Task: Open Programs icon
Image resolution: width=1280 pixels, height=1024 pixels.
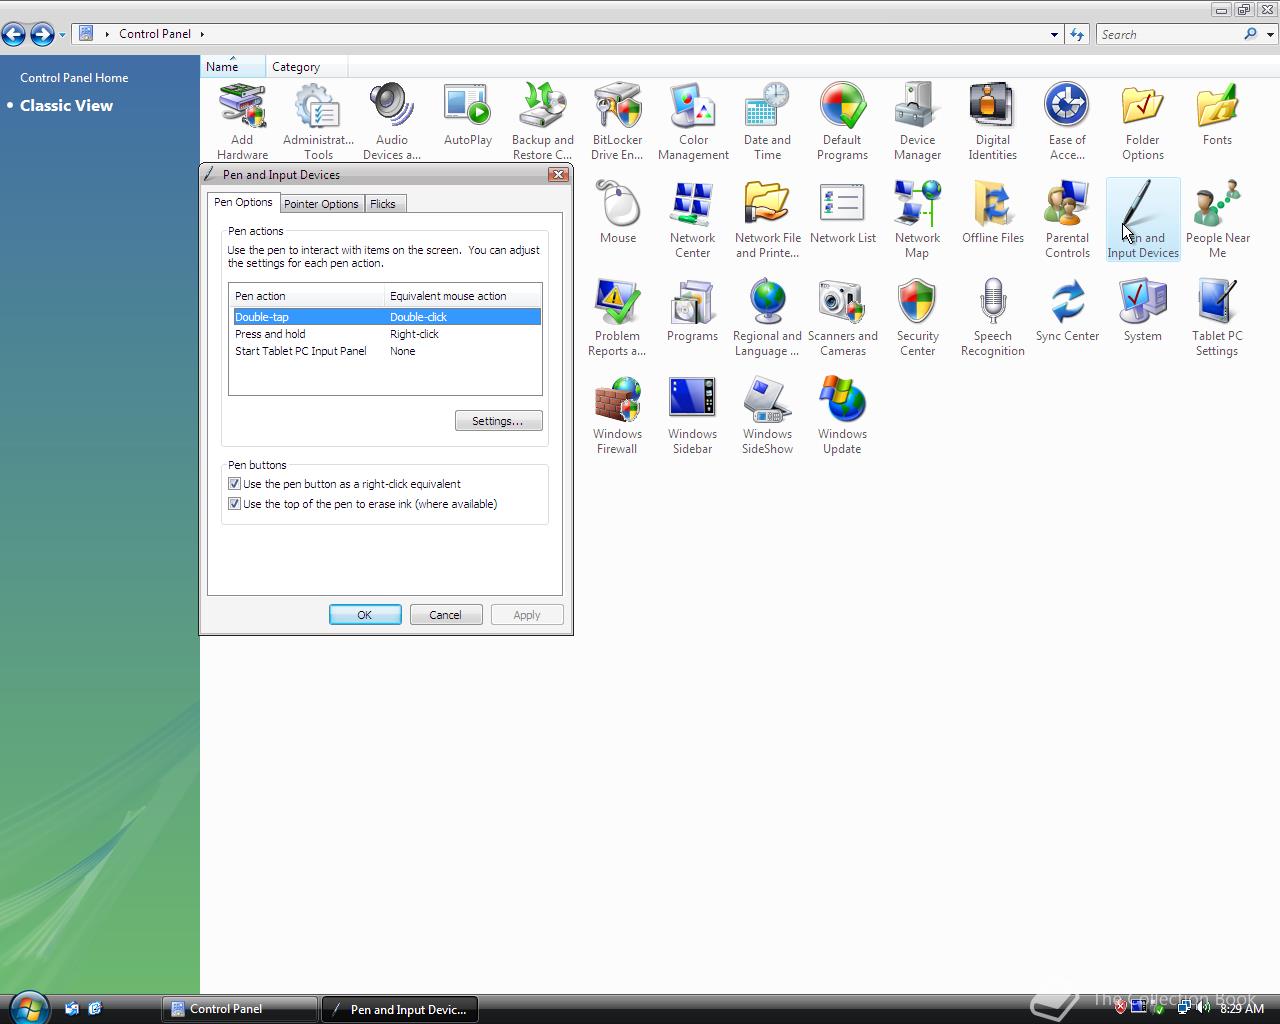Action: click(x=692, y=311)
